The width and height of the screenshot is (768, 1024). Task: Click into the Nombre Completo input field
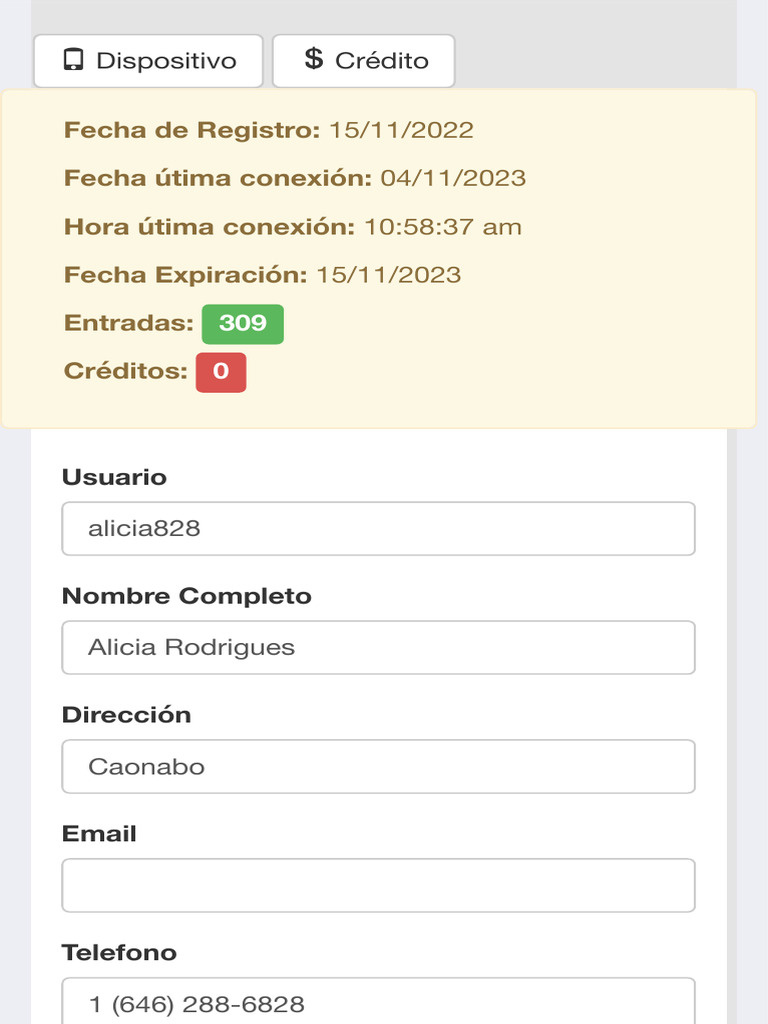[x=378, y=648]
